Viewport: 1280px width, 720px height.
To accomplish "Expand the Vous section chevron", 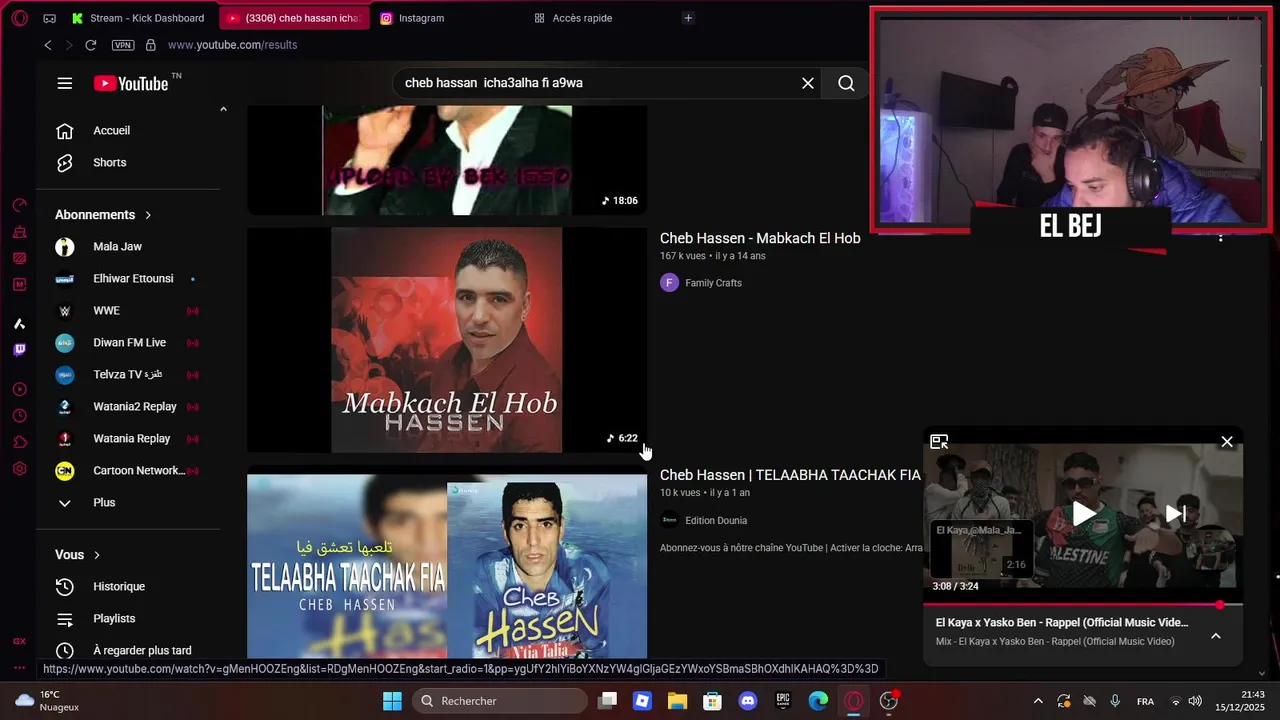I will point(97,555).
